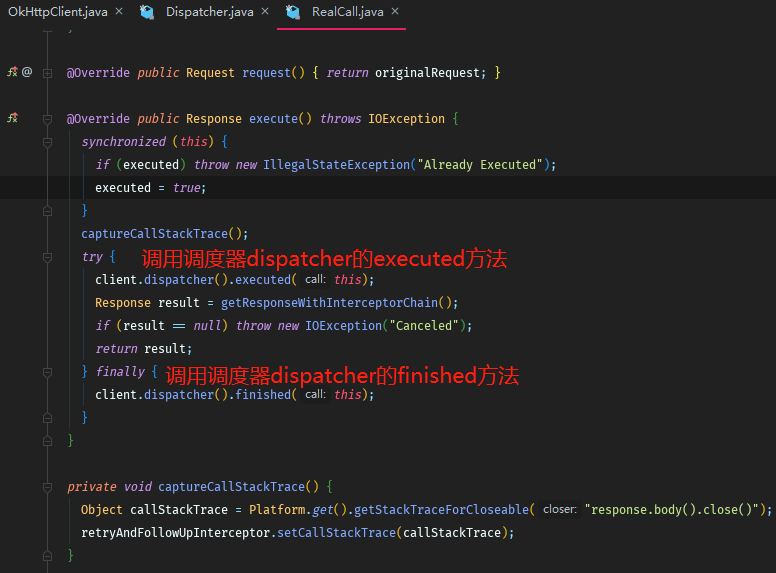The height and width of the screenshot is (573, 776).
Task: Click the "Already Executed" string literal
Action: pyautogui.click(x=480, y=165)
